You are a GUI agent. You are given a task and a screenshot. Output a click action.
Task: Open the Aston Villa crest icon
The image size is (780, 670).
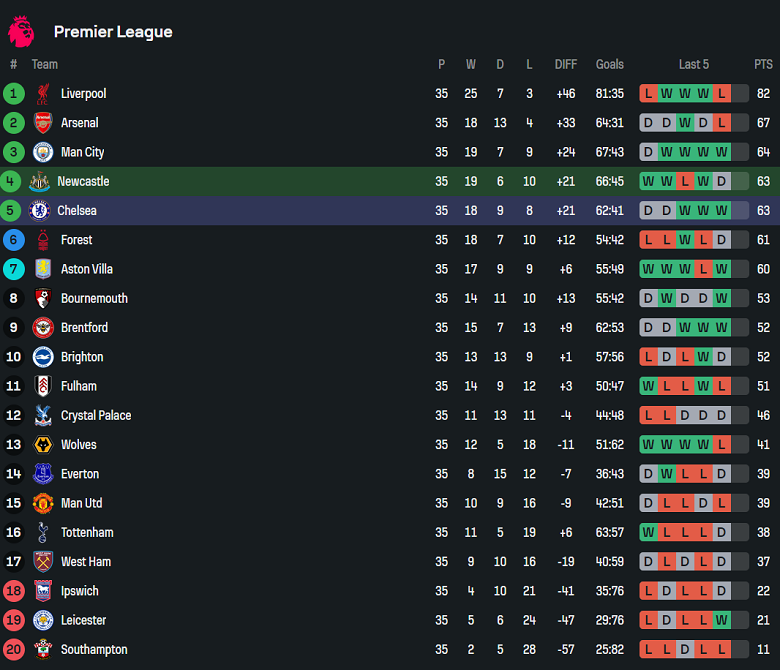pos(43,269)
